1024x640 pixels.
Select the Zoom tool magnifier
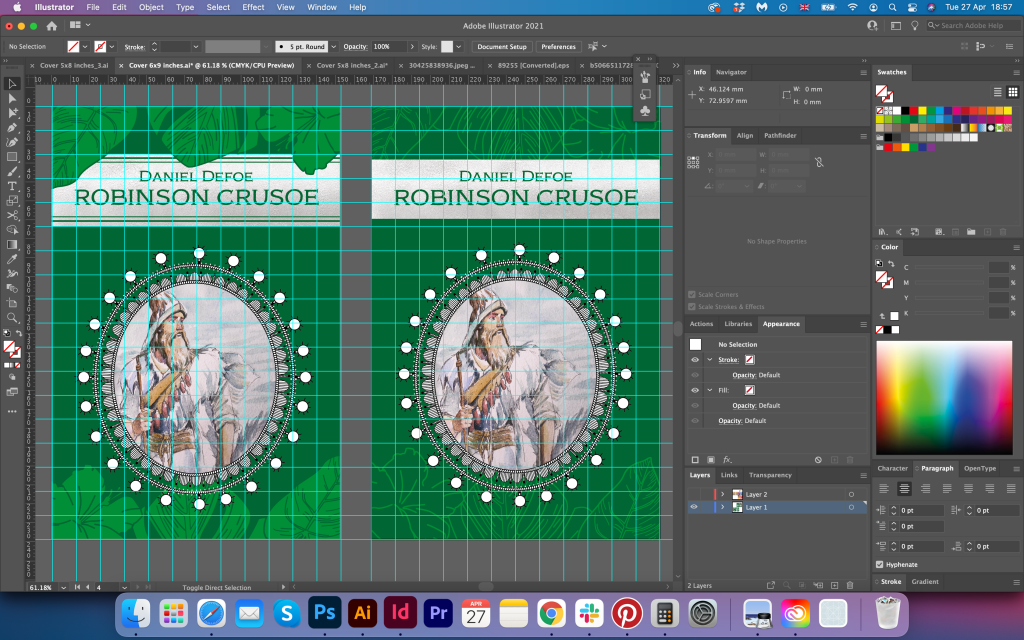pyautogui.click(x=13, y=317)
